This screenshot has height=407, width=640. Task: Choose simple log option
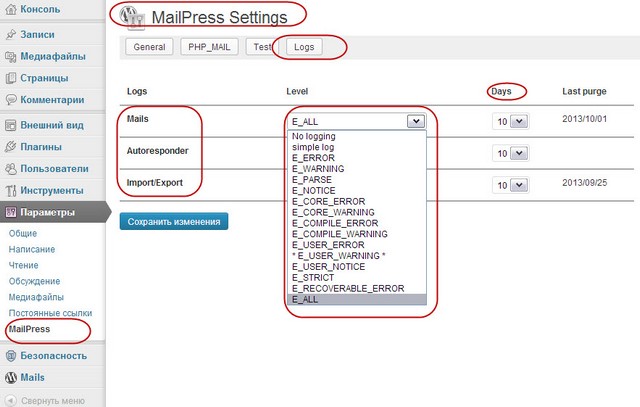(x=357, y=147)
